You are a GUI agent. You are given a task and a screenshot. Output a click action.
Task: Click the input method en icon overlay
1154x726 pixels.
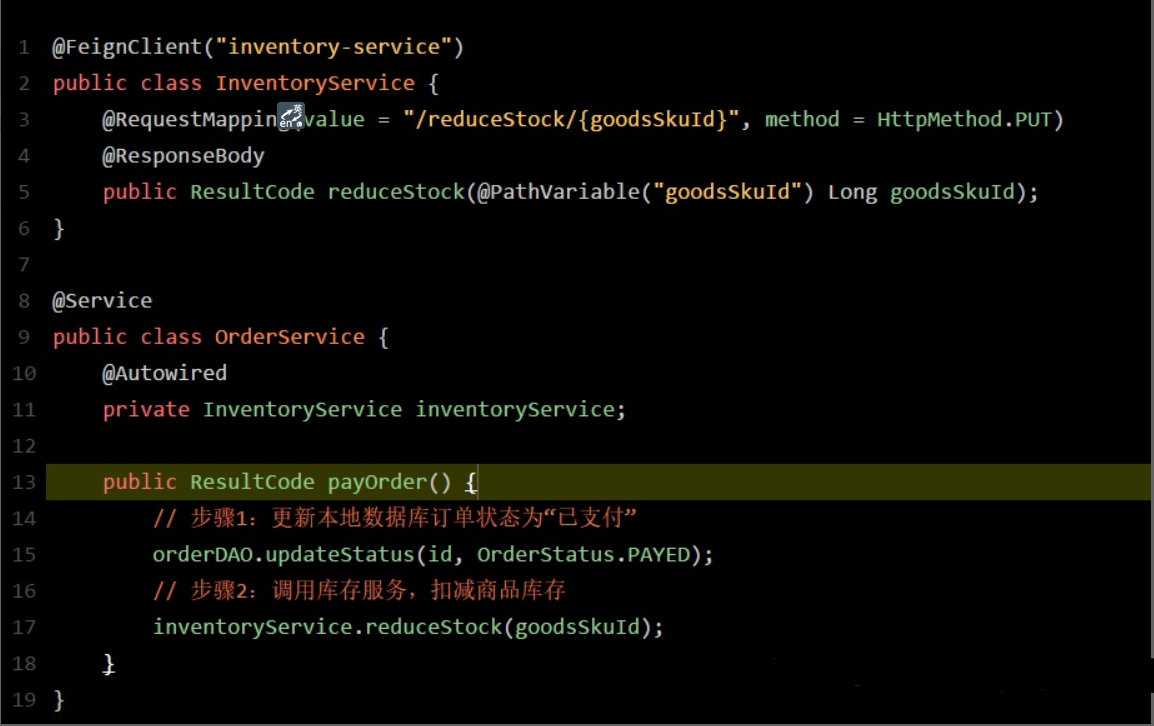[291, 116]
